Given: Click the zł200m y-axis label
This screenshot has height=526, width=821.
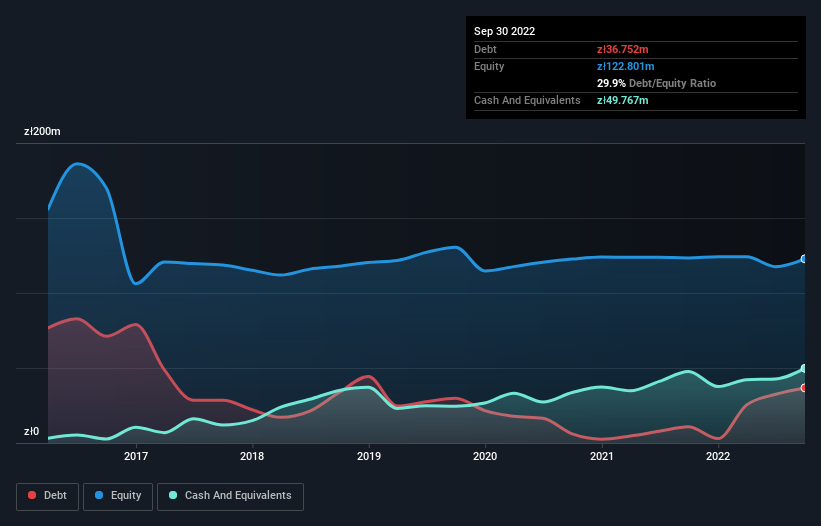Looking at the screenshot, I should point(42,131).
